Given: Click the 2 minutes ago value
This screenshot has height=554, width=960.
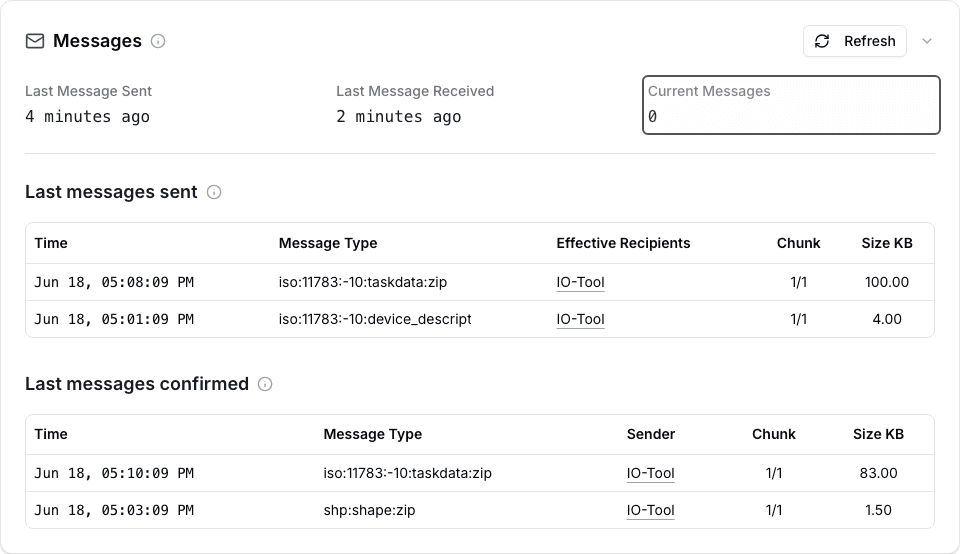Looking at the screenshot, I should tap(399, 116).
